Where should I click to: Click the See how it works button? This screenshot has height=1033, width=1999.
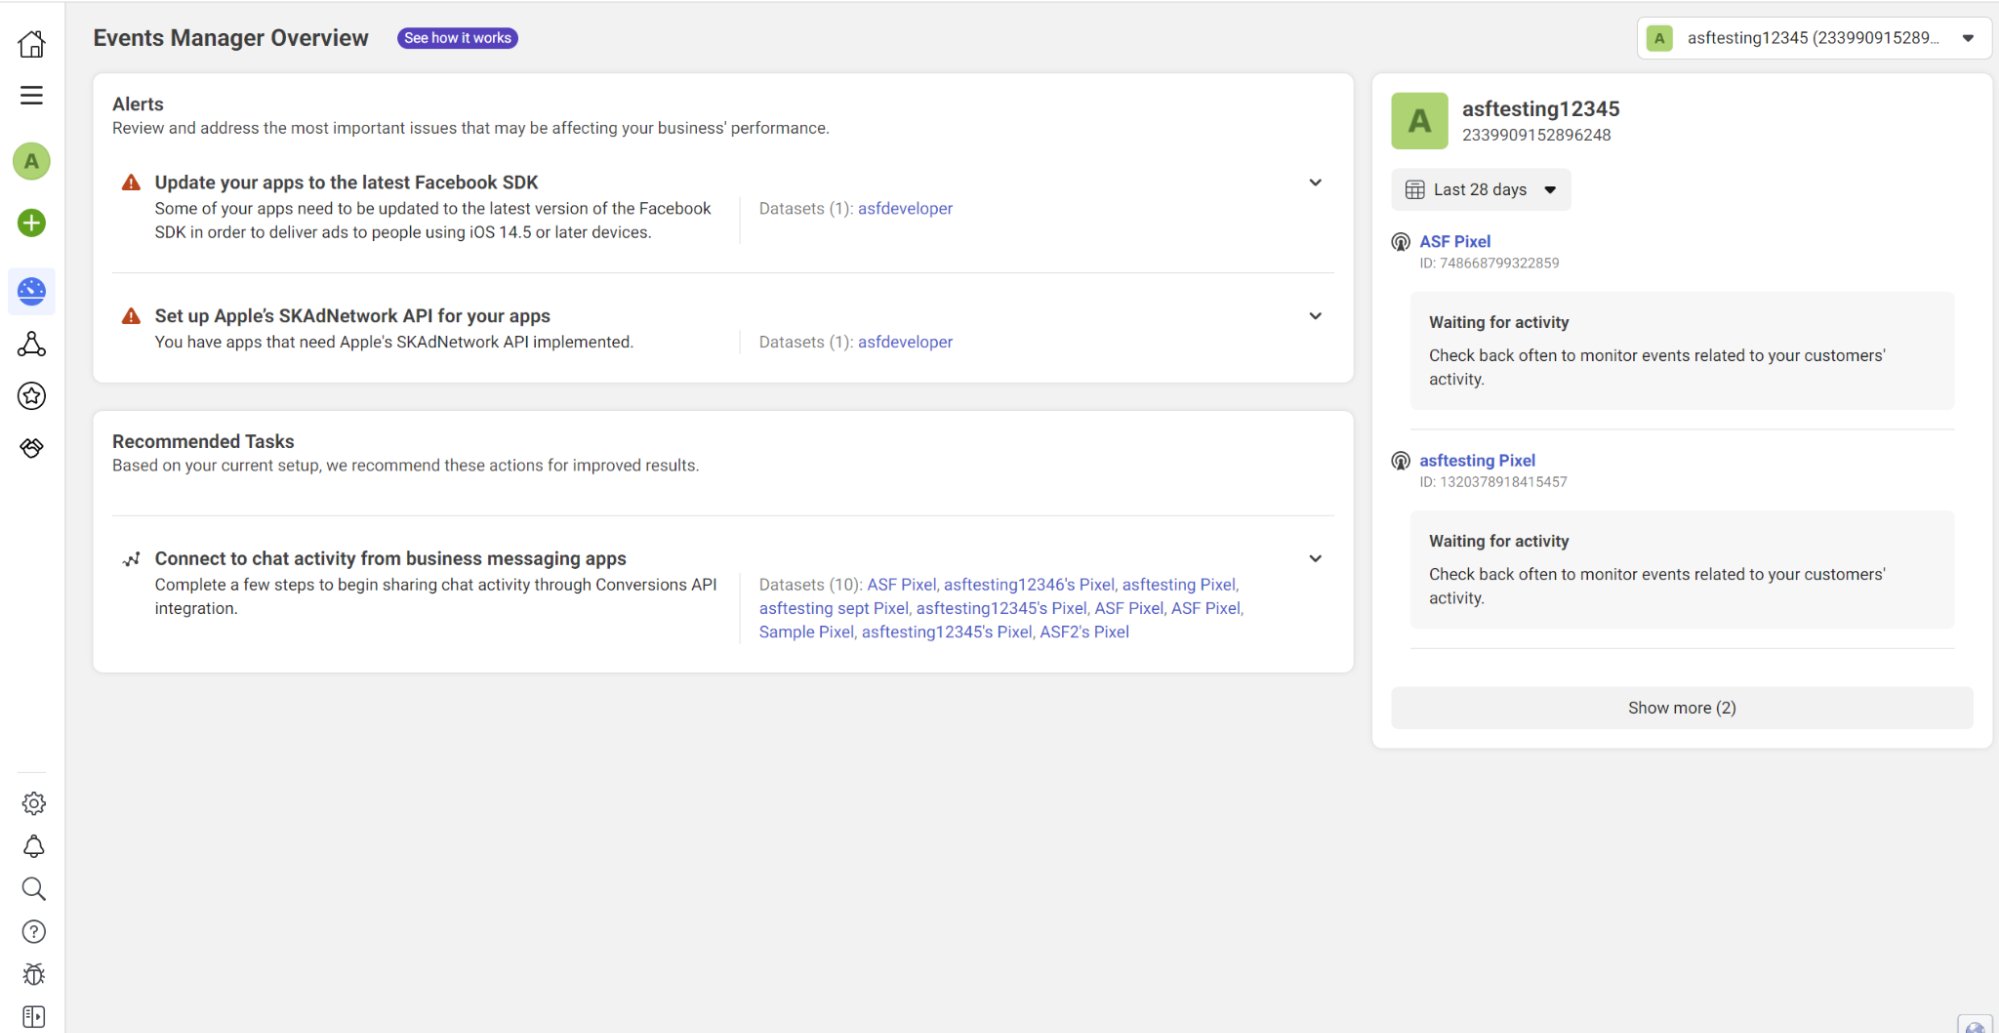click(458, 38)
